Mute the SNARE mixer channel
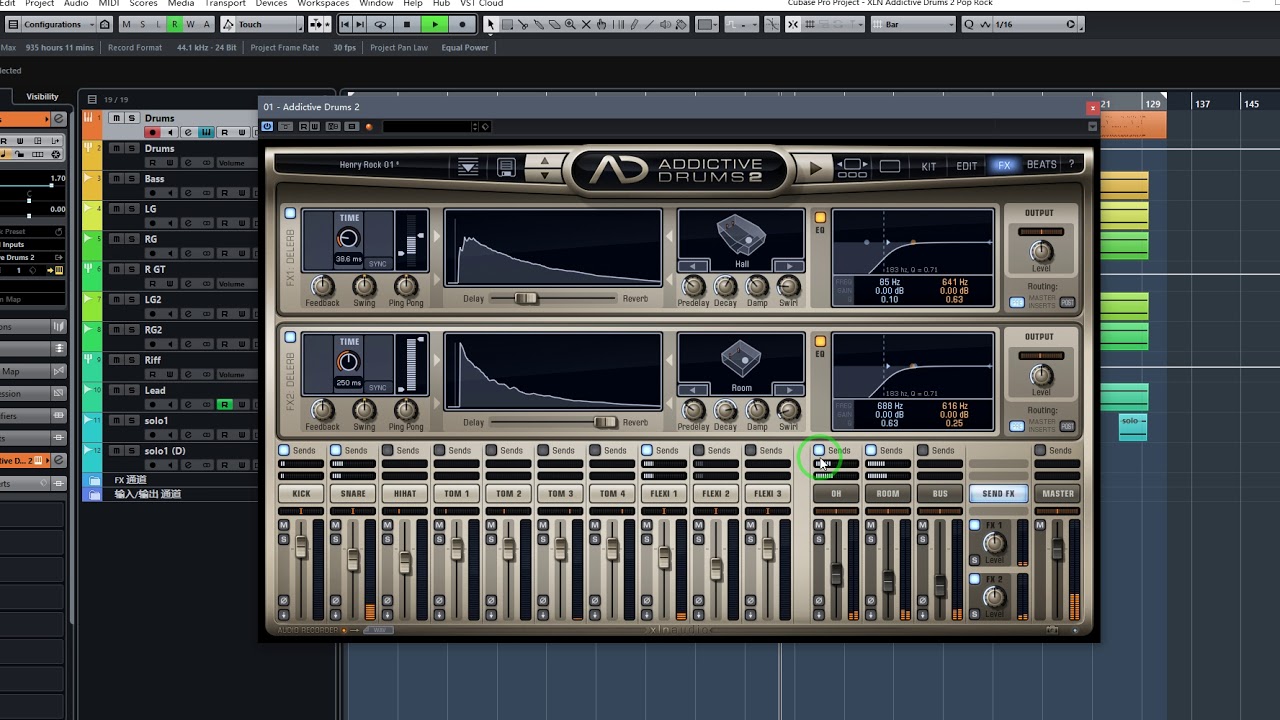This screenshot has height=720, width=1280. click(x=336, y=526)
